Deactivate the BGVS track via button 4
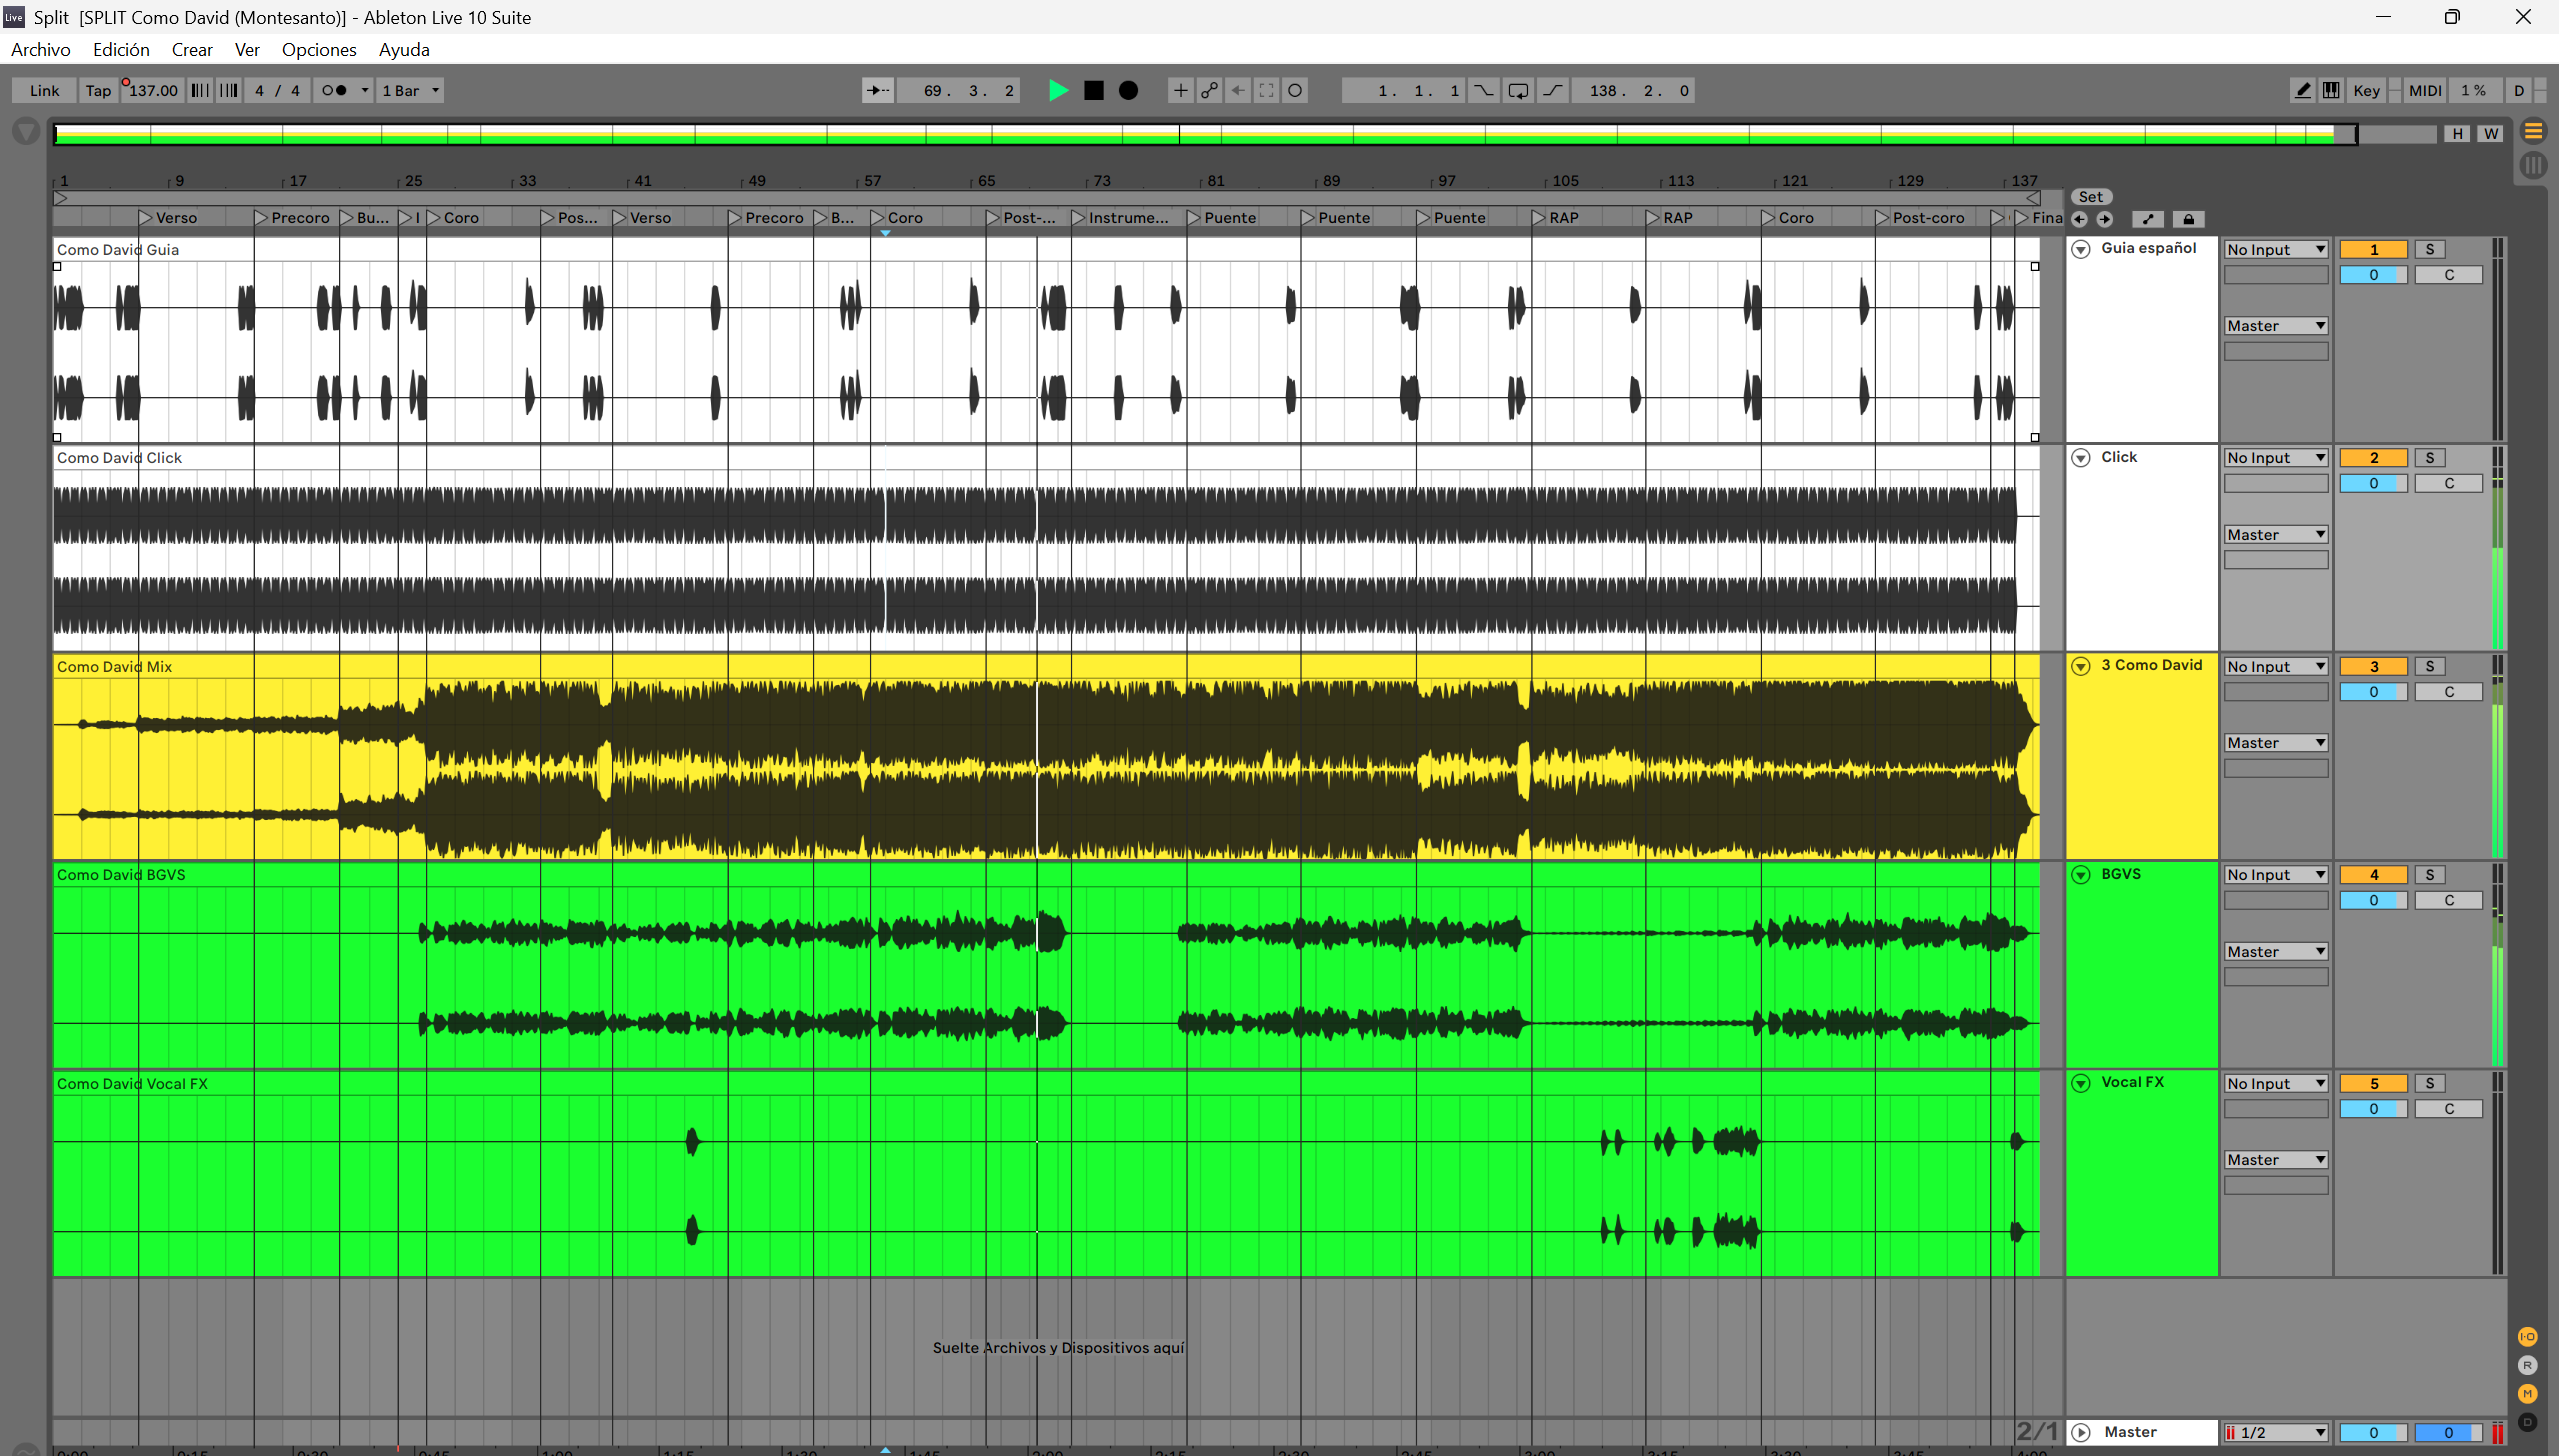 [x=2373, y=875]
